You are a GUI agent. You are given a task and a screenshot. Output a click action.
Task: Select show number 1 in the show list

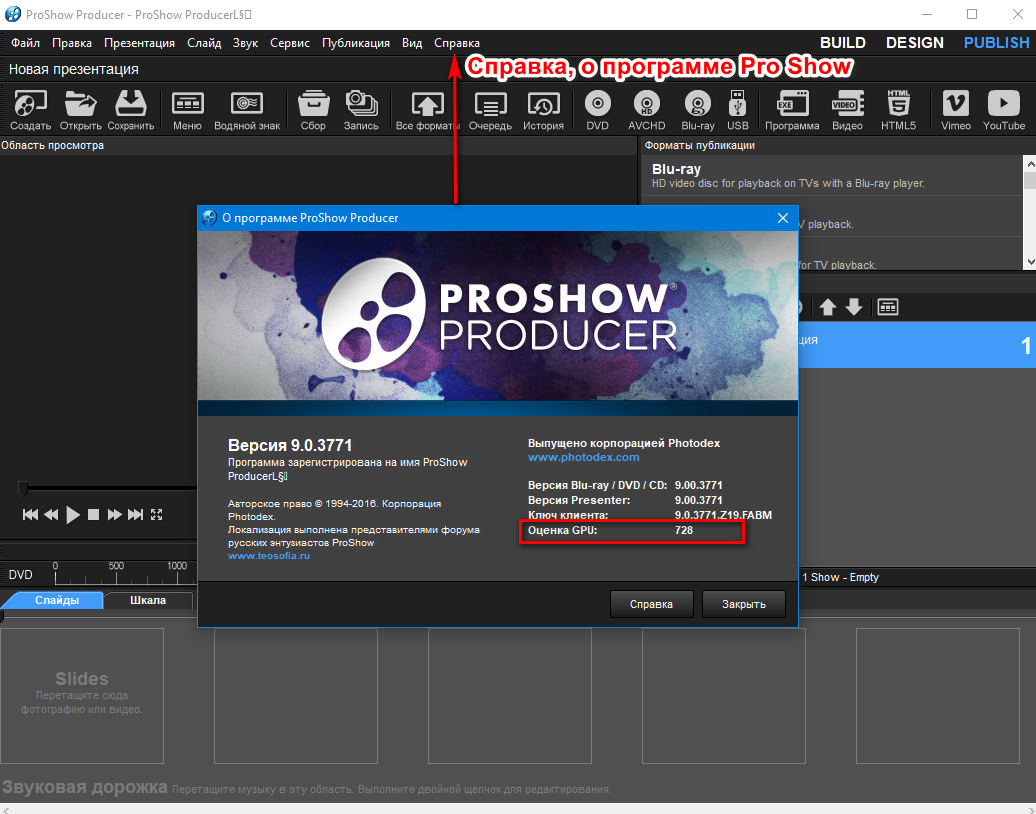point(917,345)
